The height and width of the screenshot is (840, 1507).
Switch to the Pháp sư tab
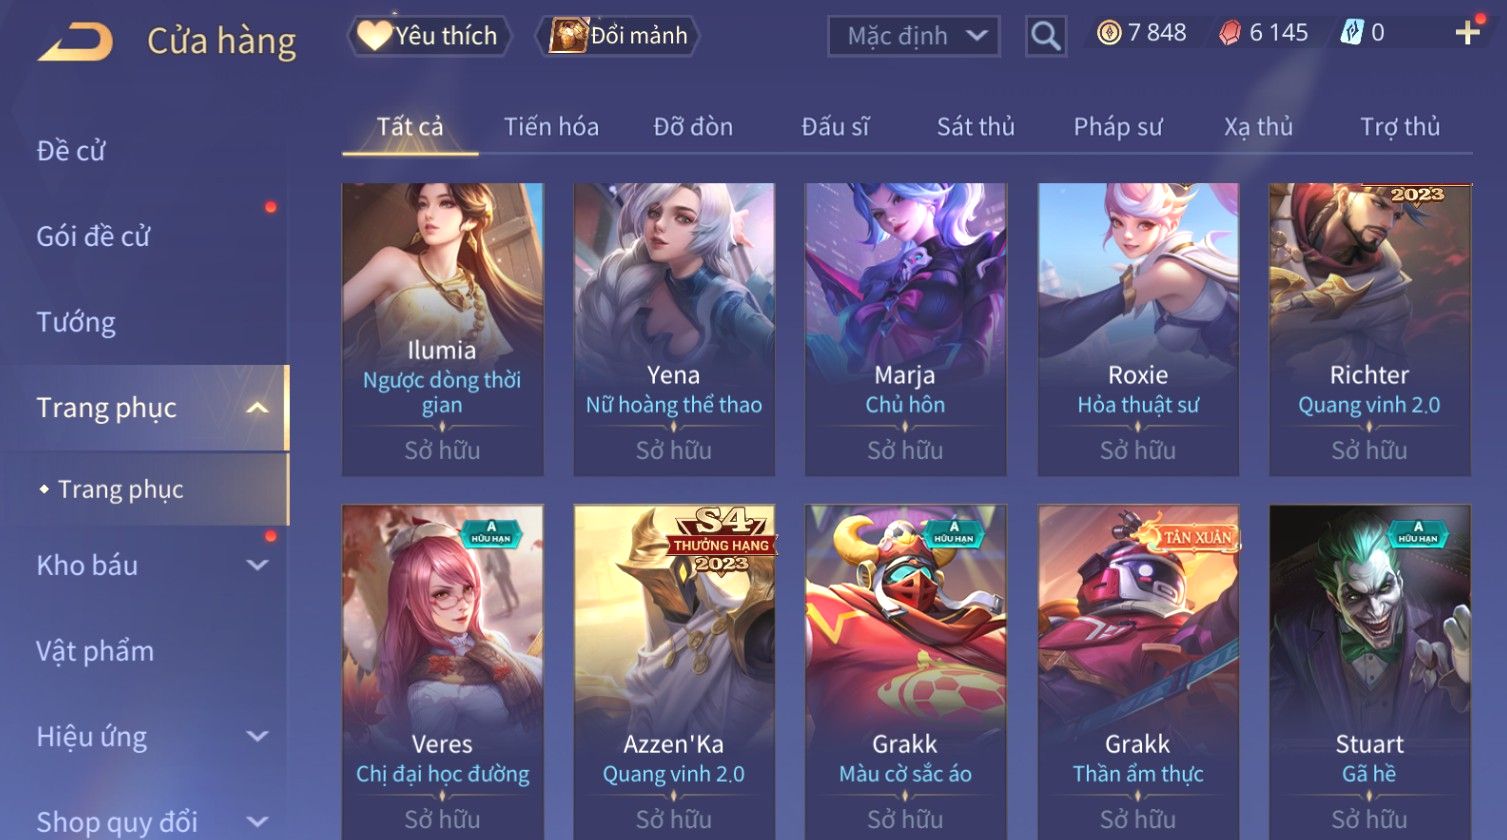[x=1118, y=127]
